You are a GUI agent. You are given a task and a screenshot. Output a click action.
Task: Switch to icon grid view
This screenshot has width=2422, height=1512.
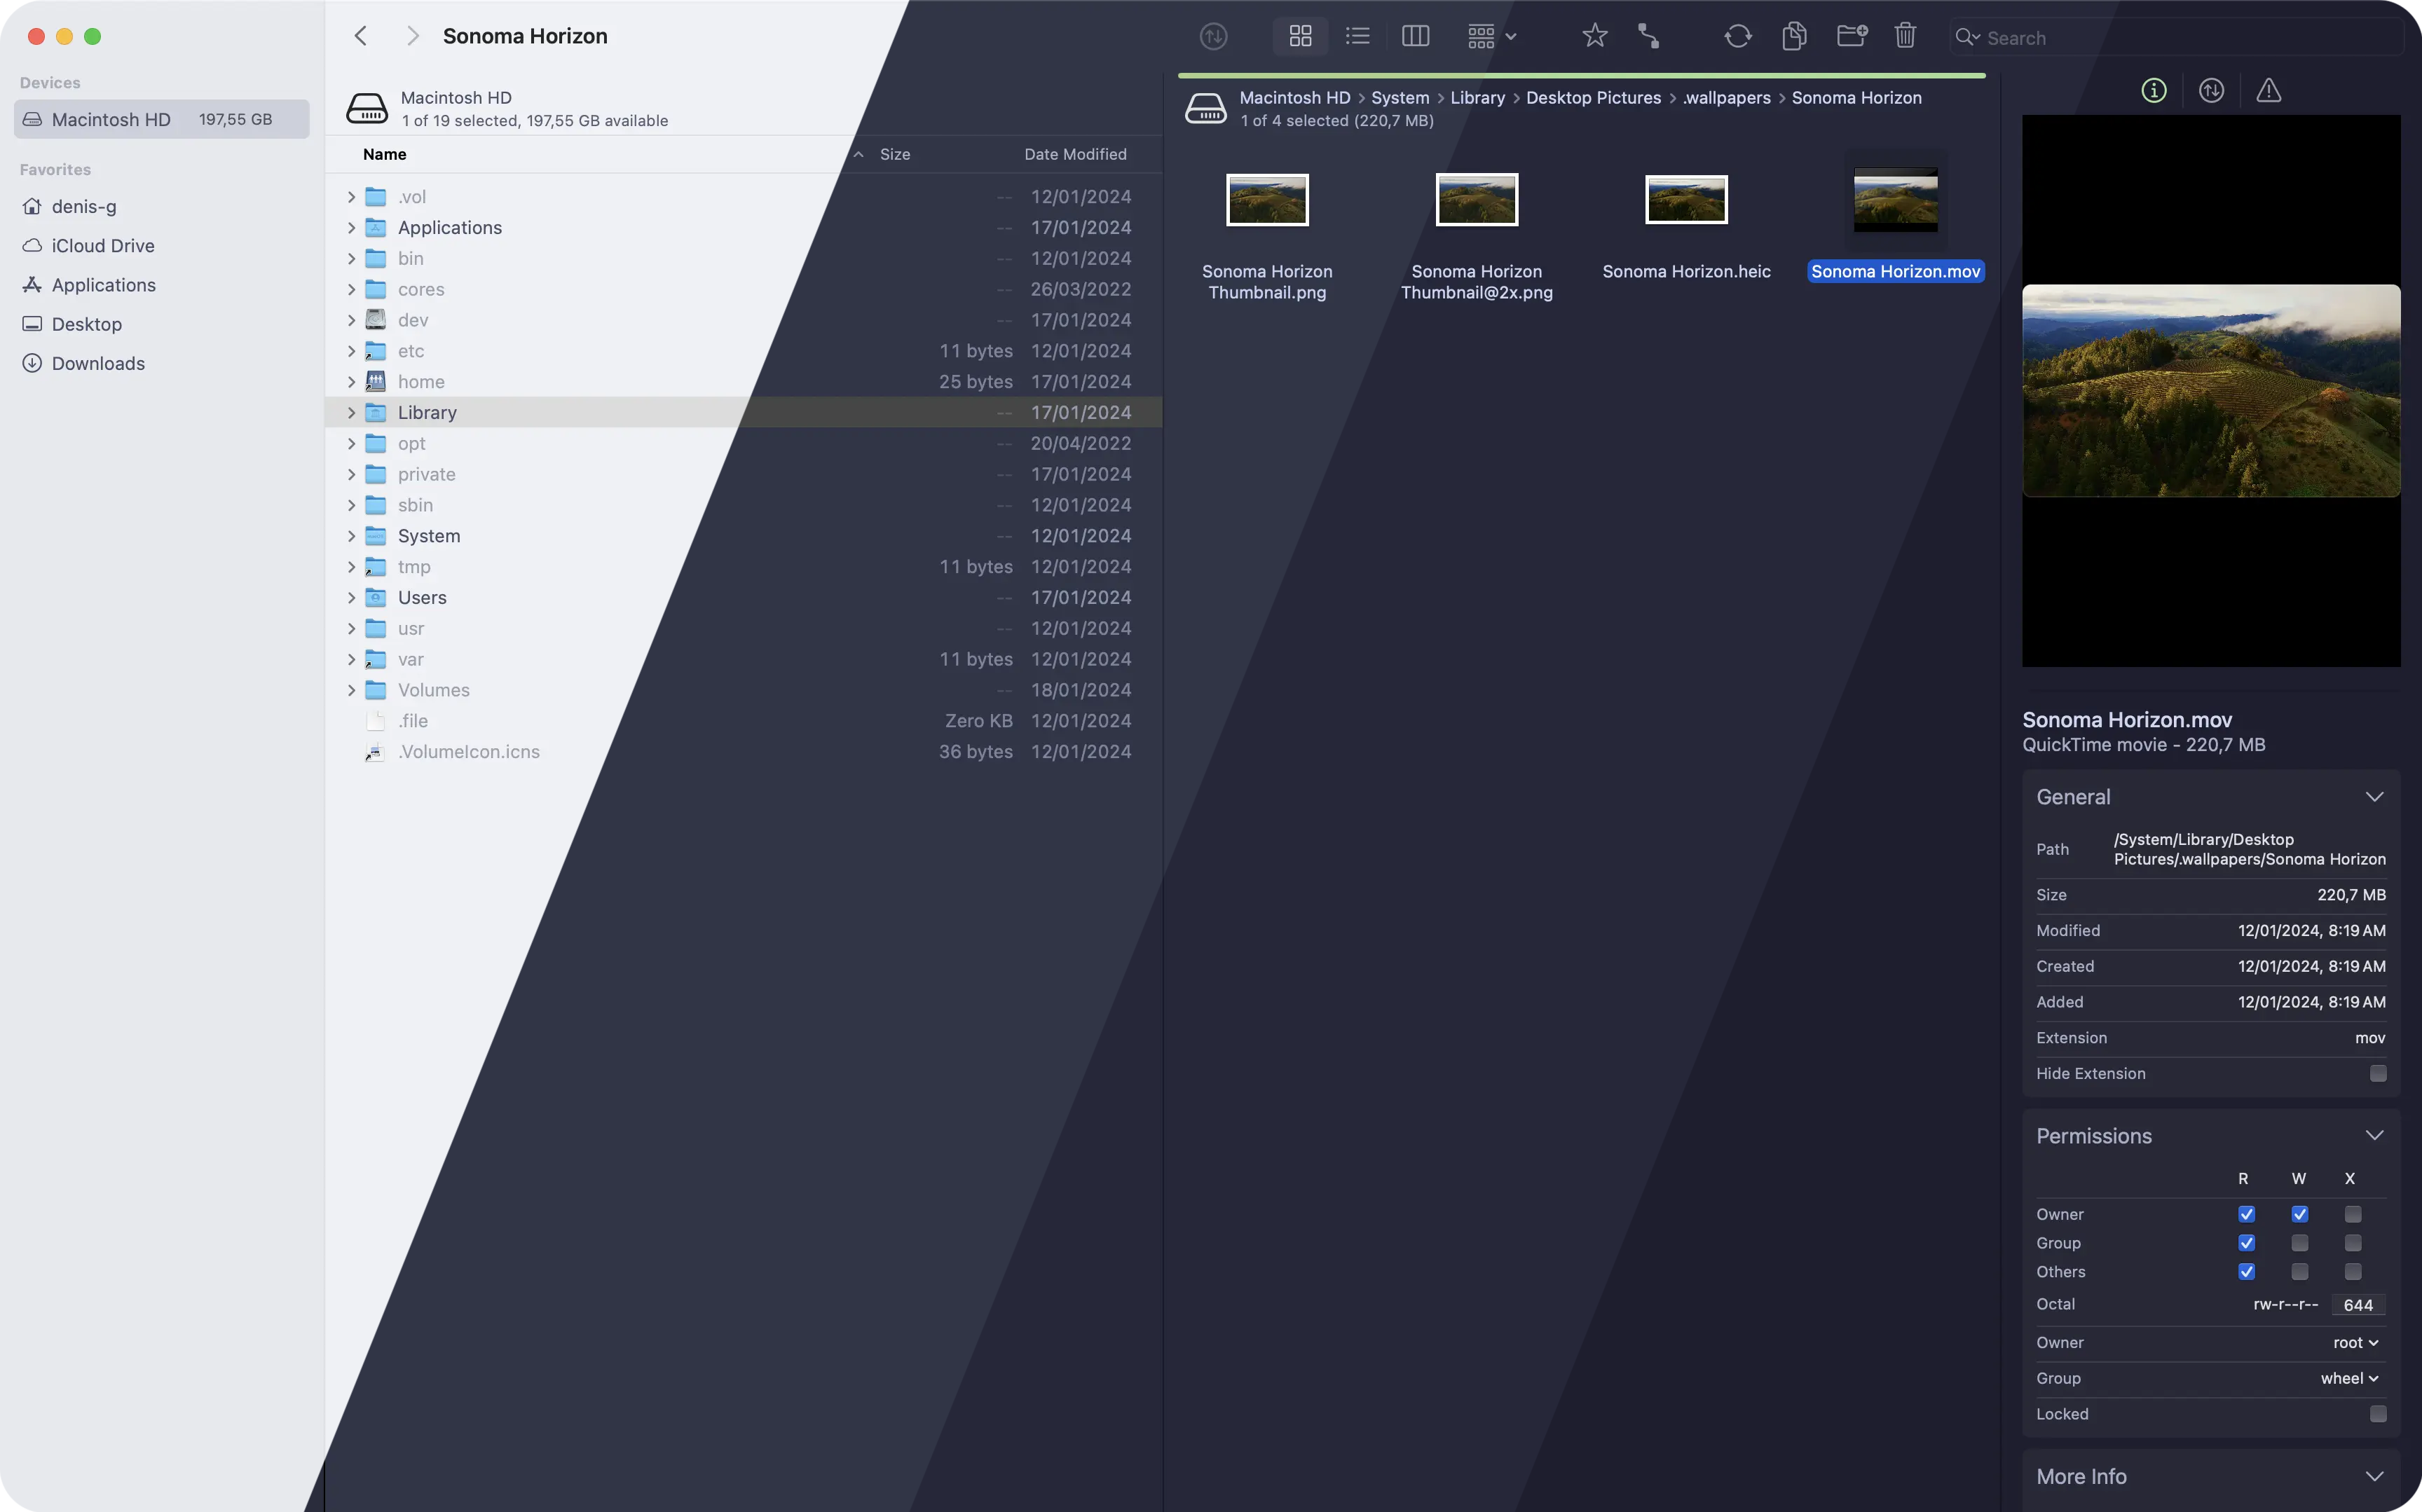[x=1300, y=37]
